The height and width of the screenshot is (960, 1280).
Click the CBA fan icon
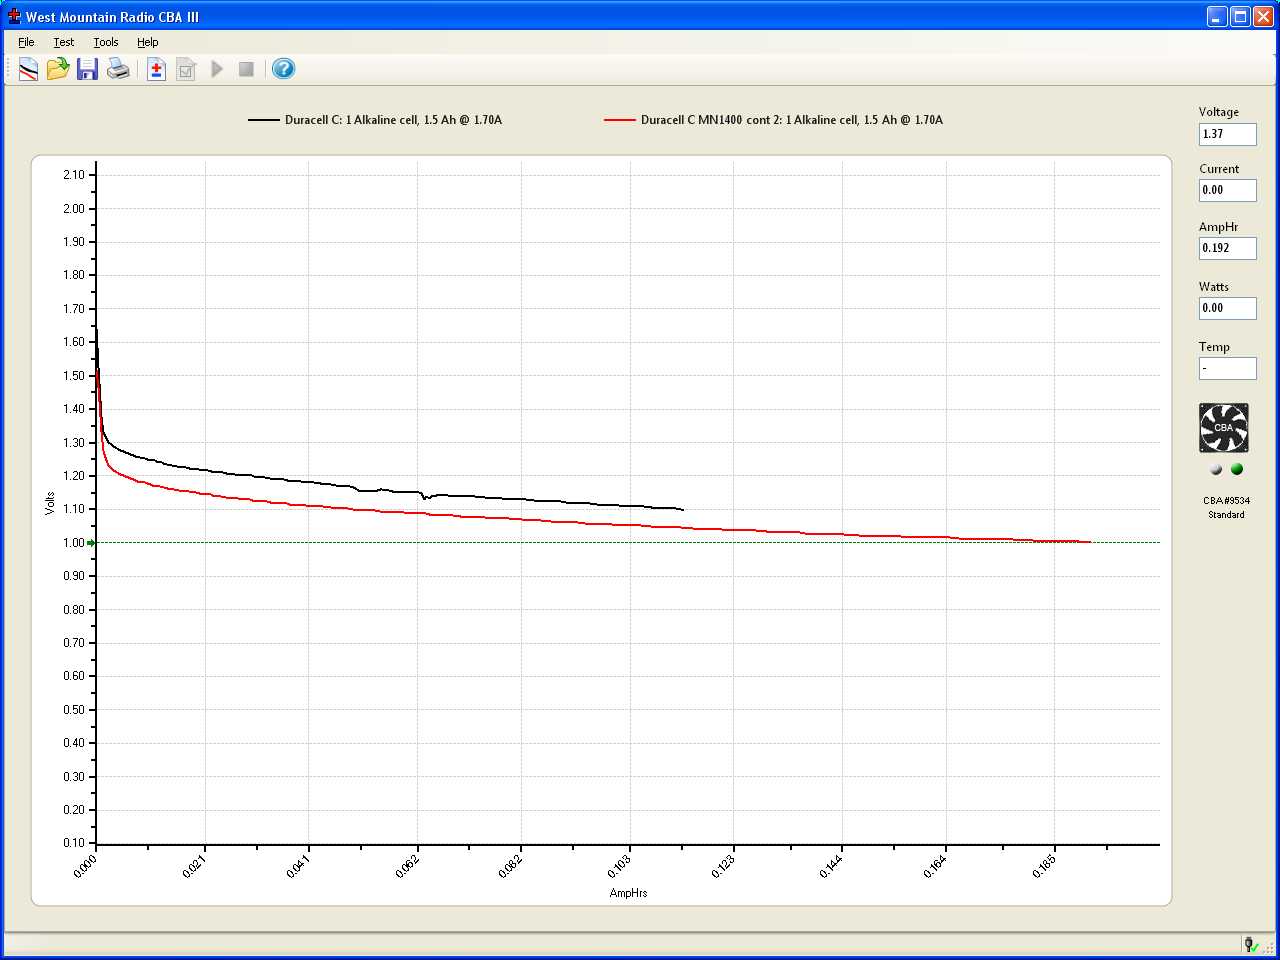1223,428
